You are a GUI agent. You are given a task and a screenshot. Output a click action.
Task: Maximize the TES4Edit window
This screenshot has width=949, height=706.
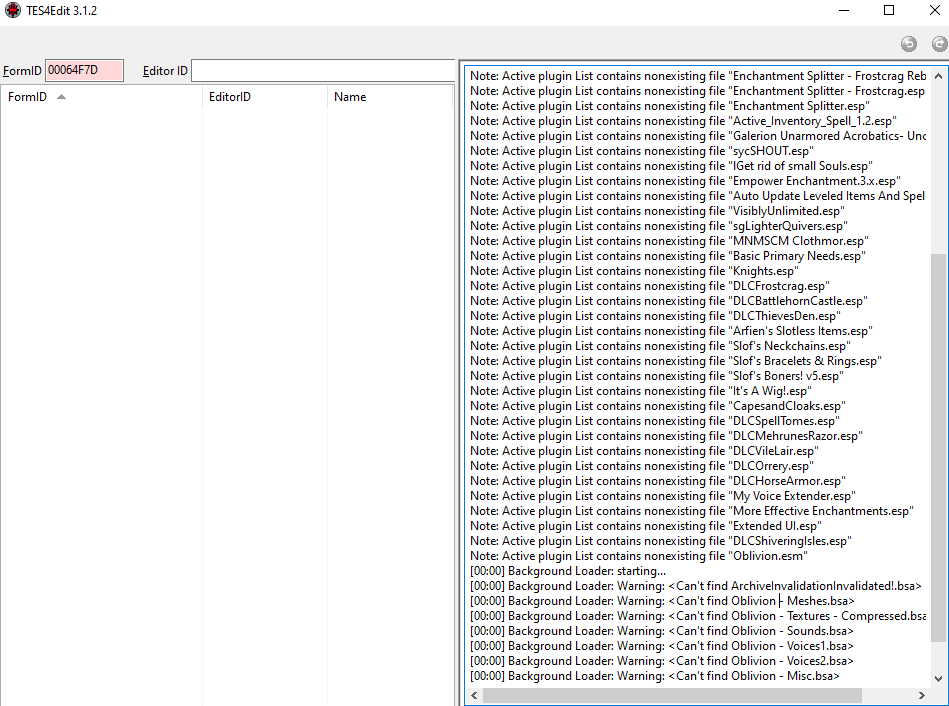click(x=889, y=11)
